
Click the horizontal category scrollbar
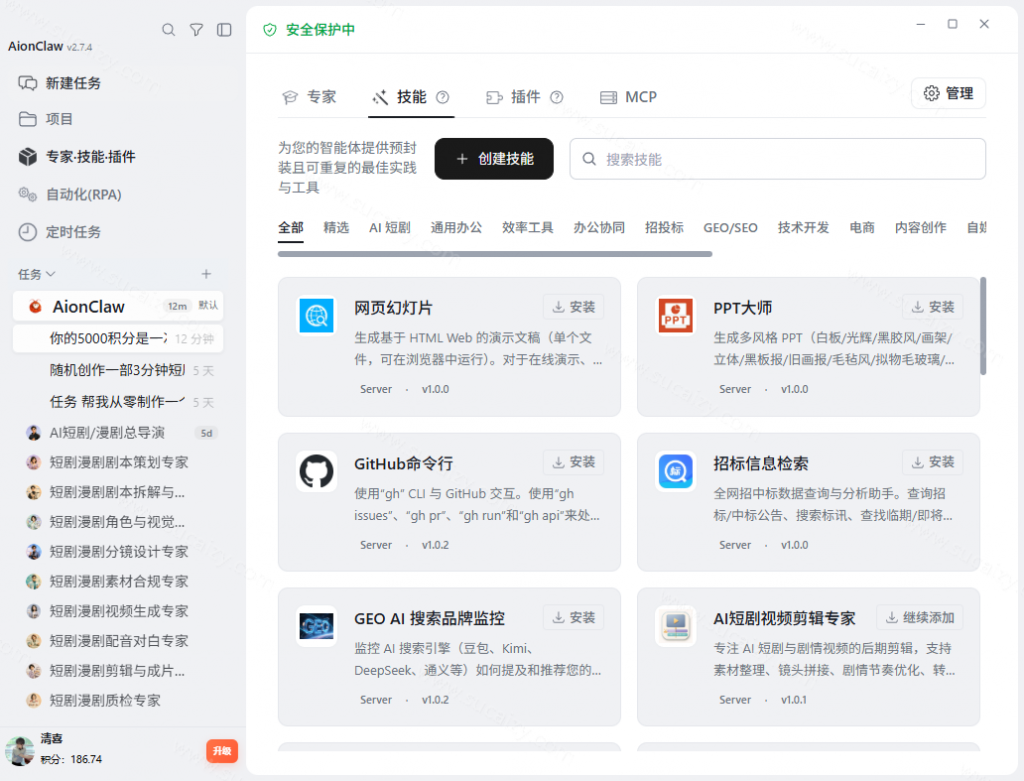[x=494, y=254]
